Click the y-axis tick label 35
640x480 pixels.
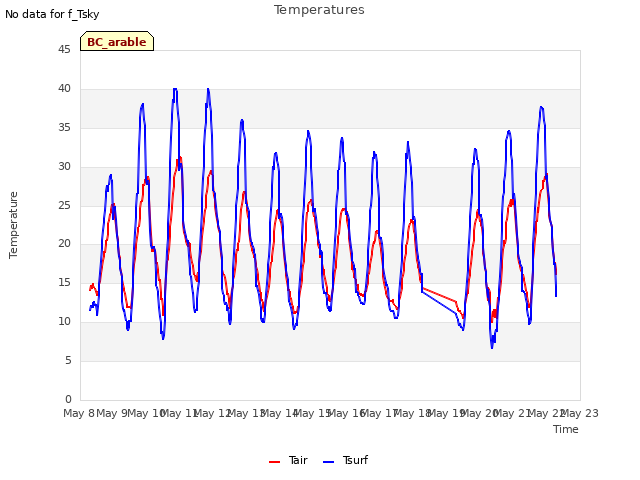click(64, 127)
